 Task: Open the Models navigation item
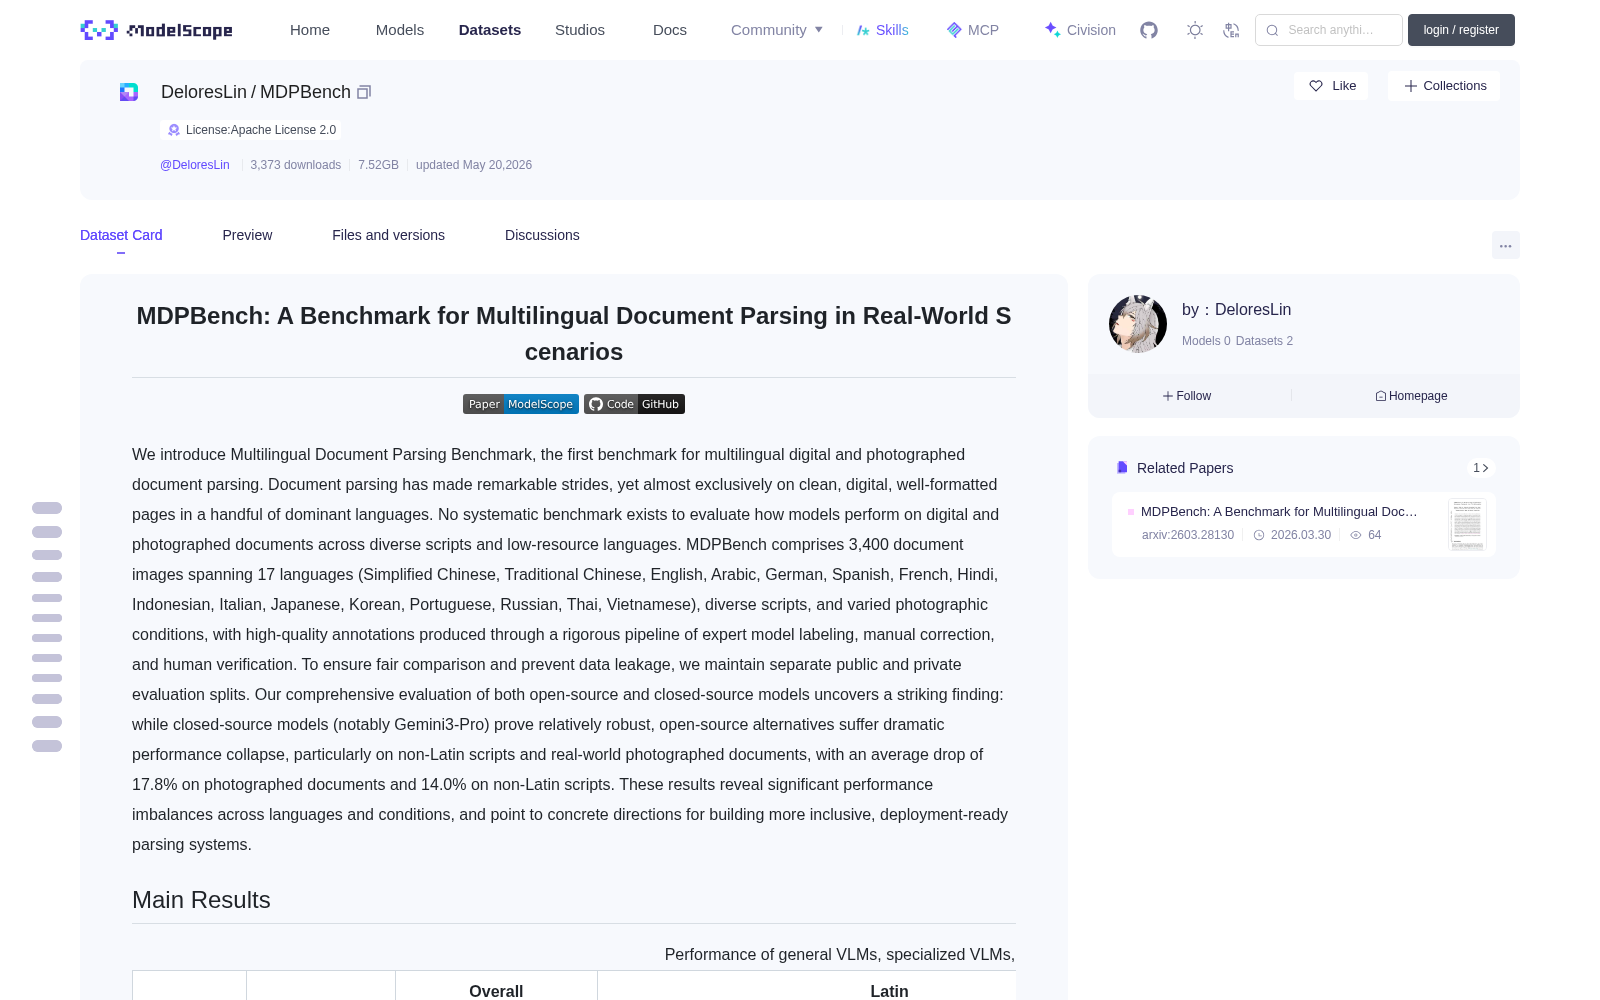tap(400, 30)
